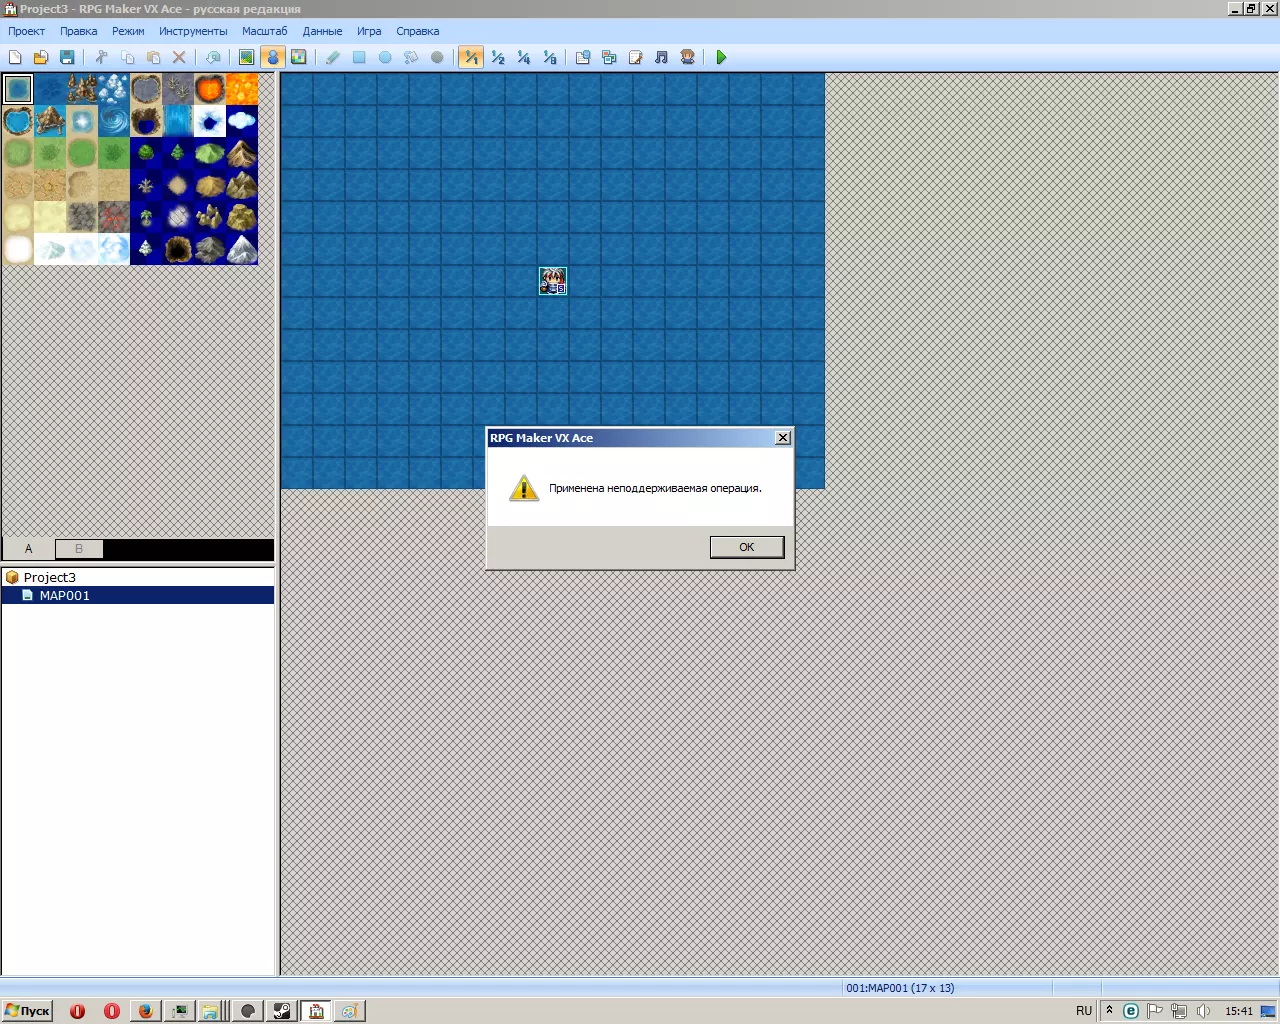Click the Undo arrow icon
This screenshot has height=1024, width=1280.
click(213, 57)
